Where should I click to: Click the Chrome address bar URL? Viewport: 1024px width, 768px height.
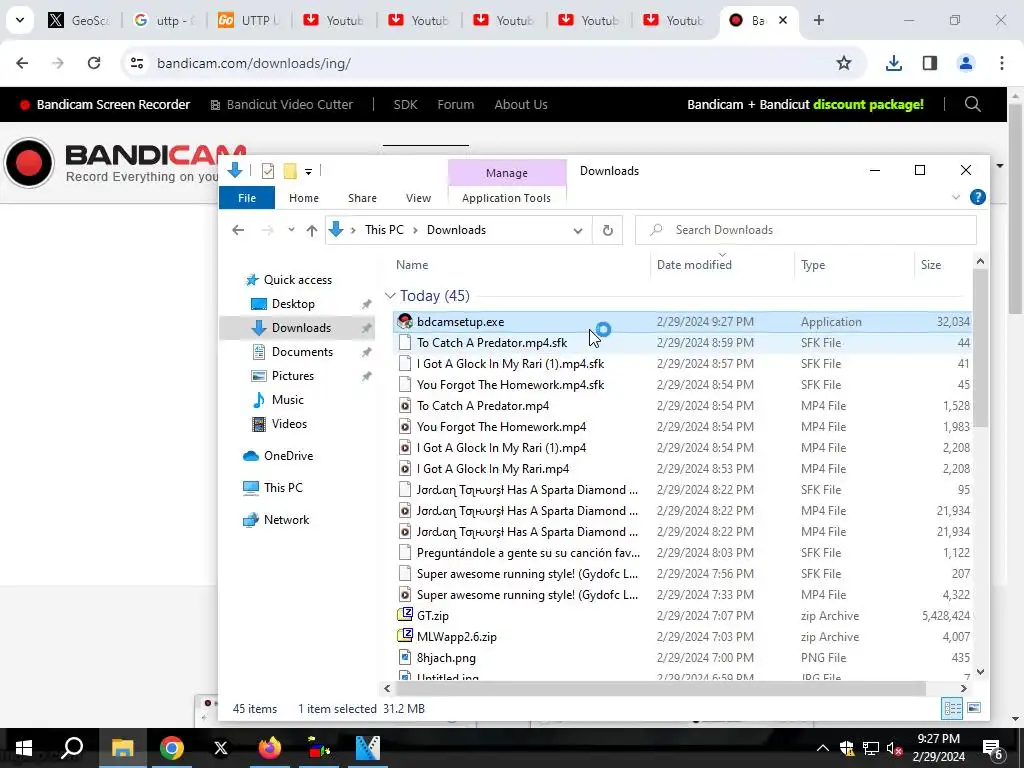pyautogui.click(x=254, y=63)
